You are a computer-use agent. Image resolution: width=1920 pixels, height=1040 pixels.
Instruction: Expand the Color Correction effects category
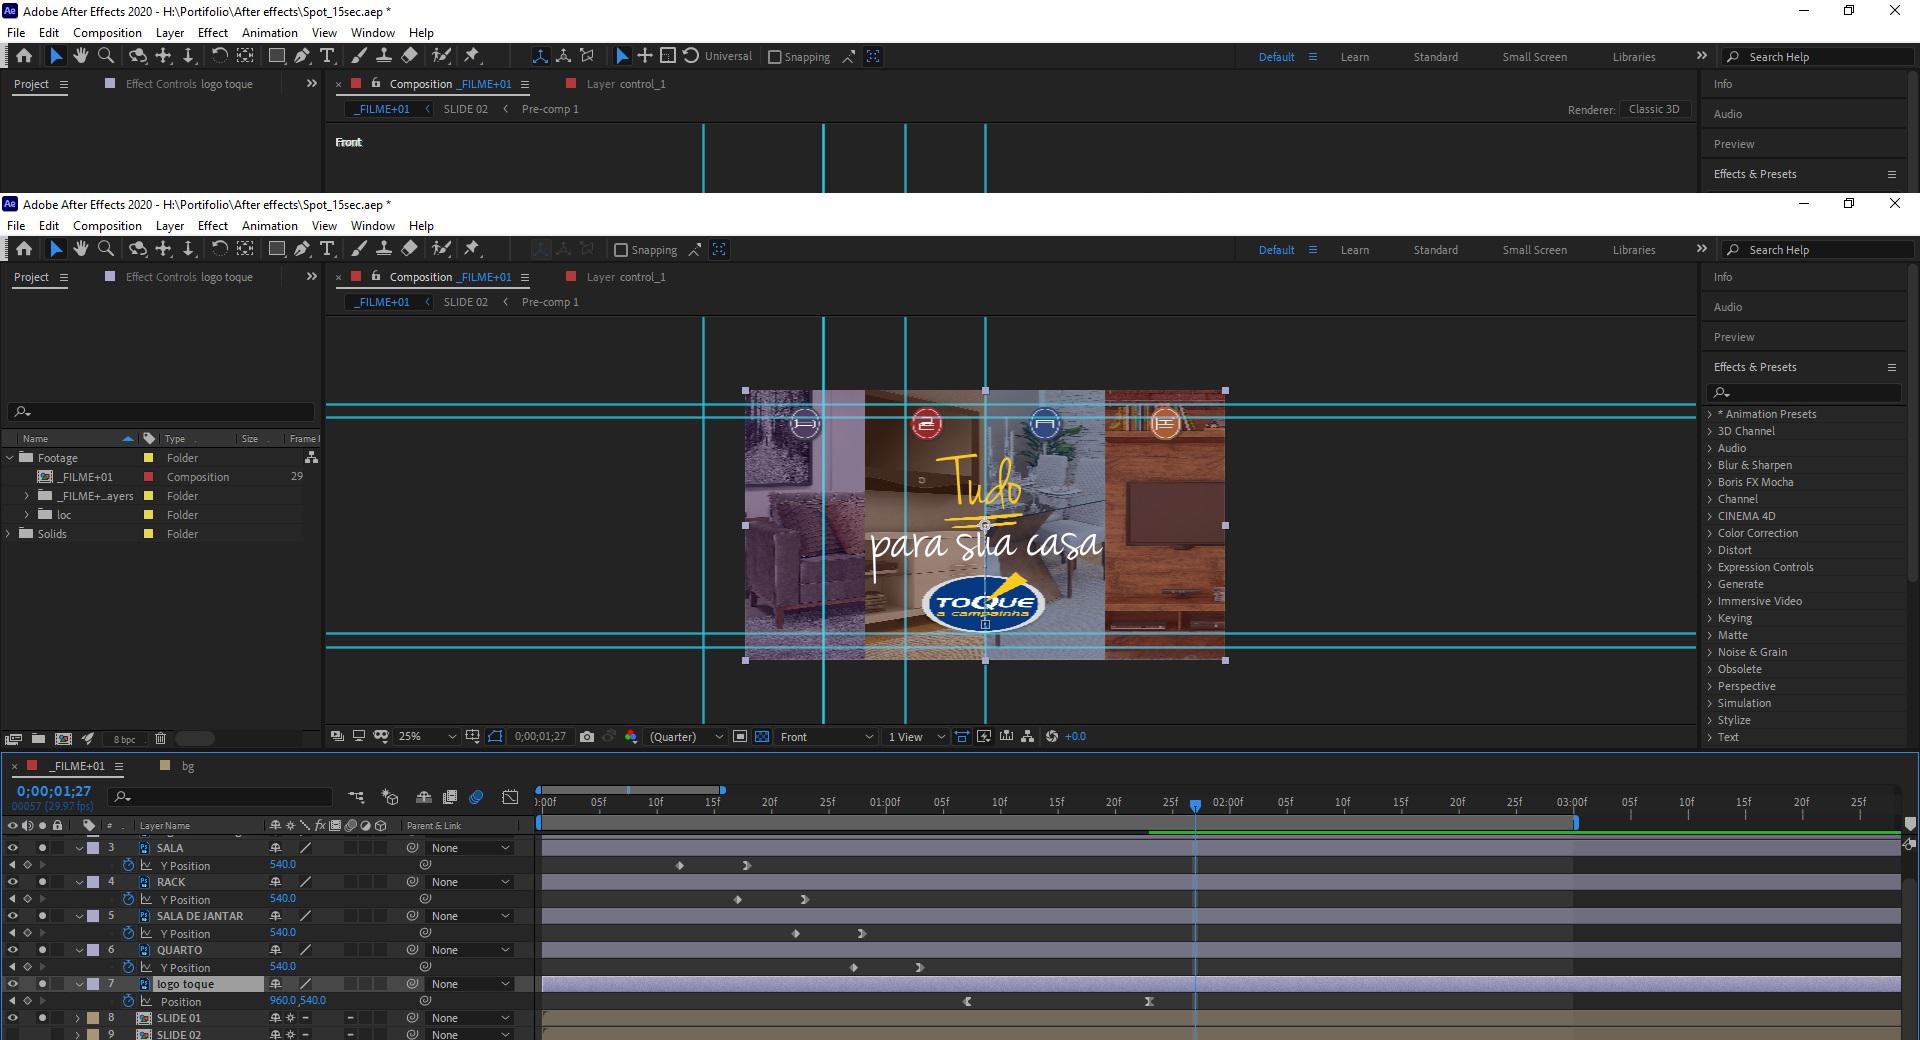[1710, 533]
